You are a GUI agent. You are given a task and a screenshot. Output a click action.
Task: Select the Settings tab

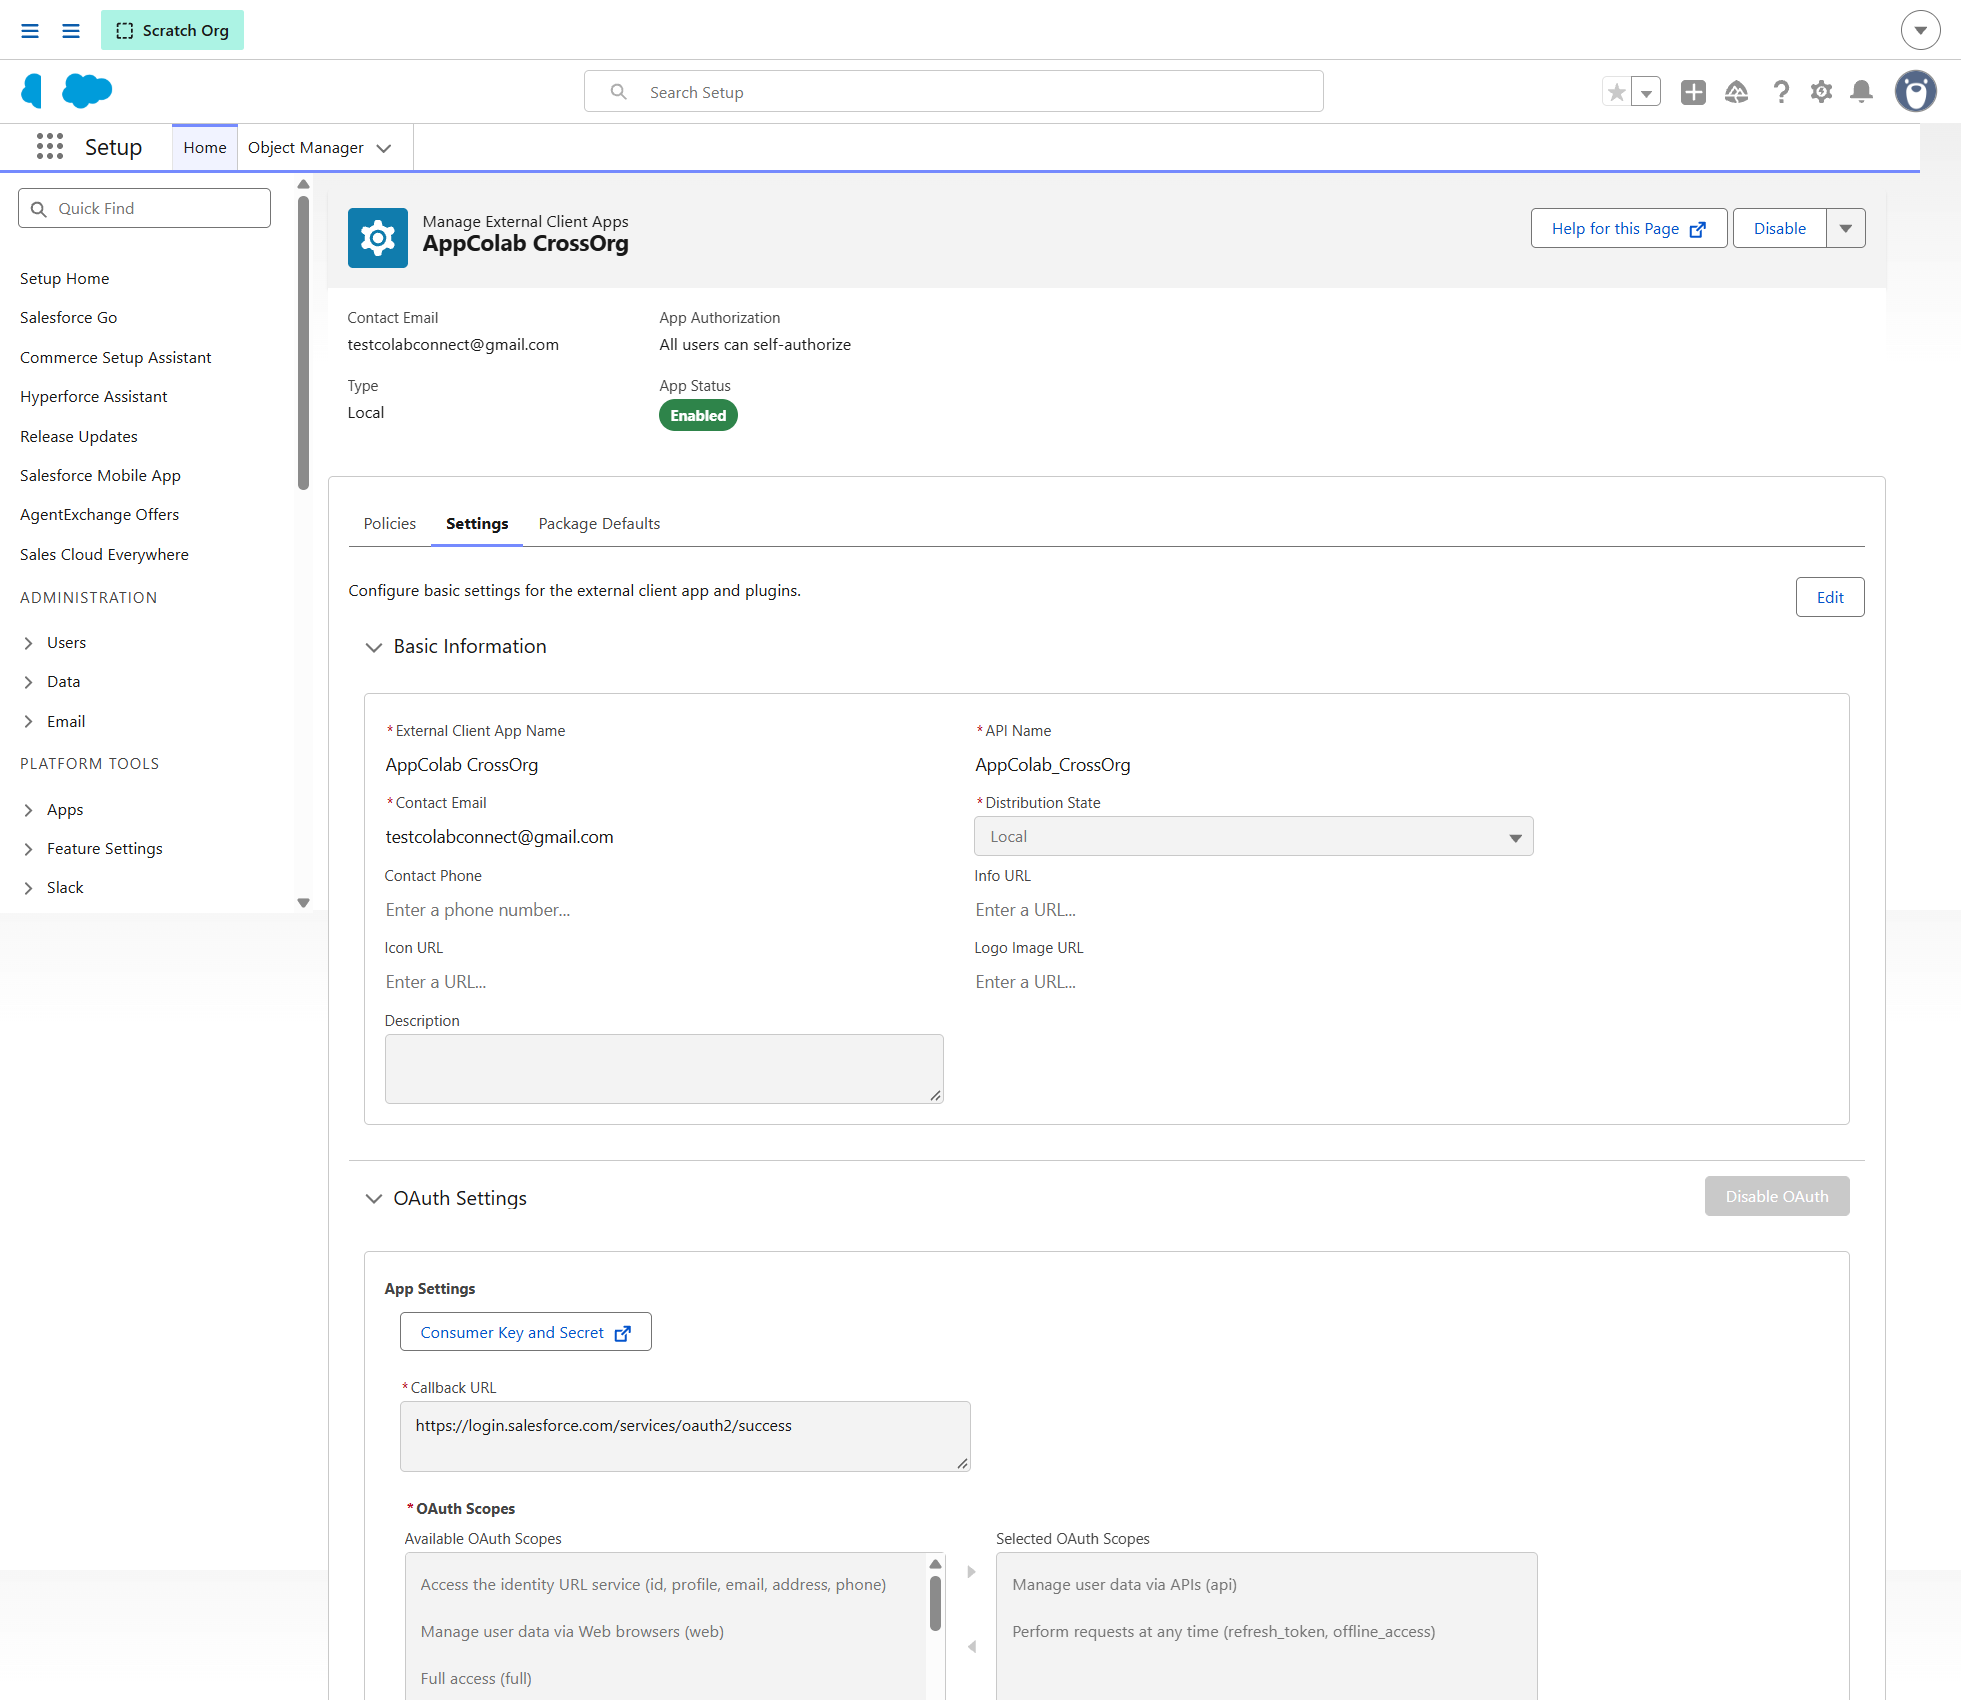click(477, 523)
